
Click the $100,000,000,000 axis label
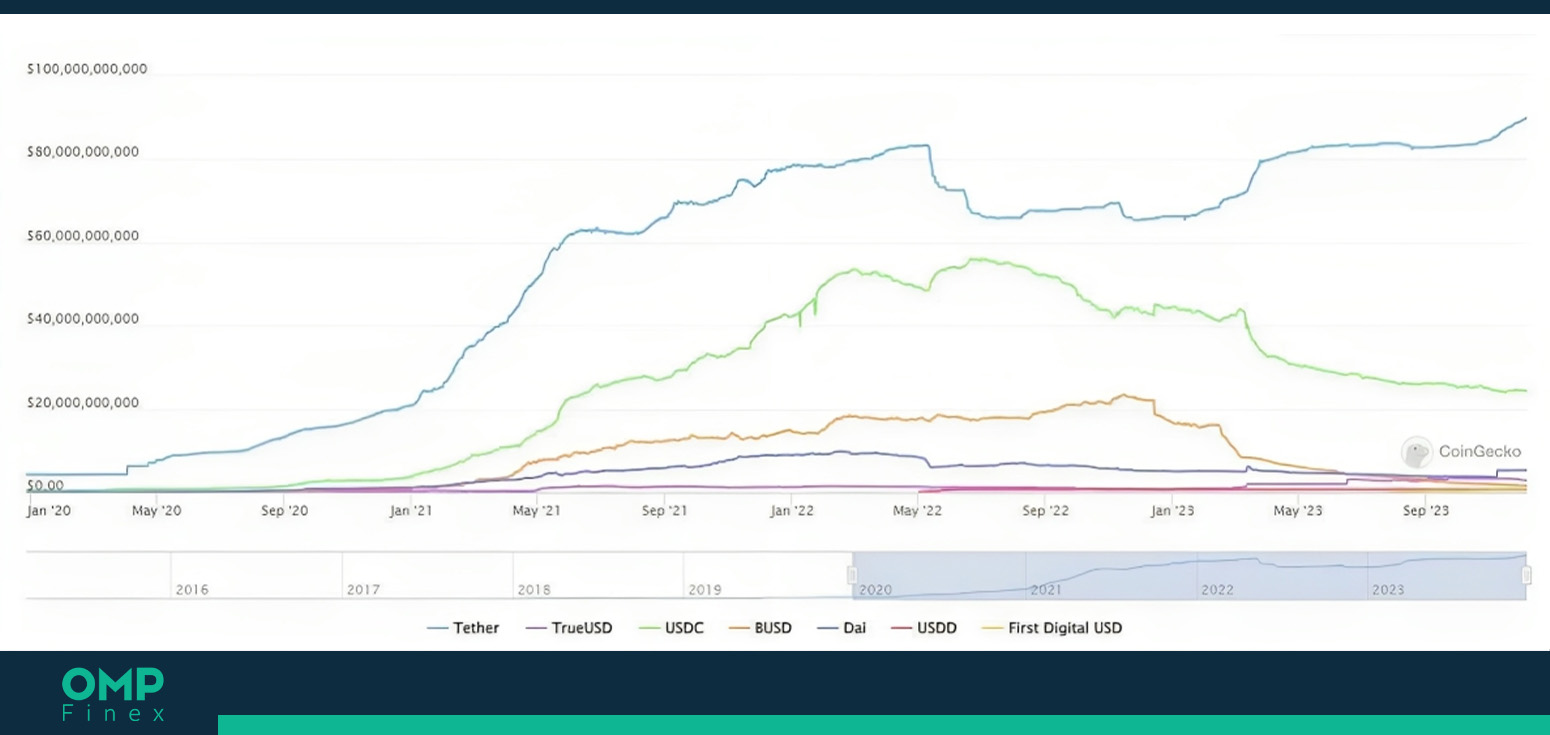[x=87, y=69]
